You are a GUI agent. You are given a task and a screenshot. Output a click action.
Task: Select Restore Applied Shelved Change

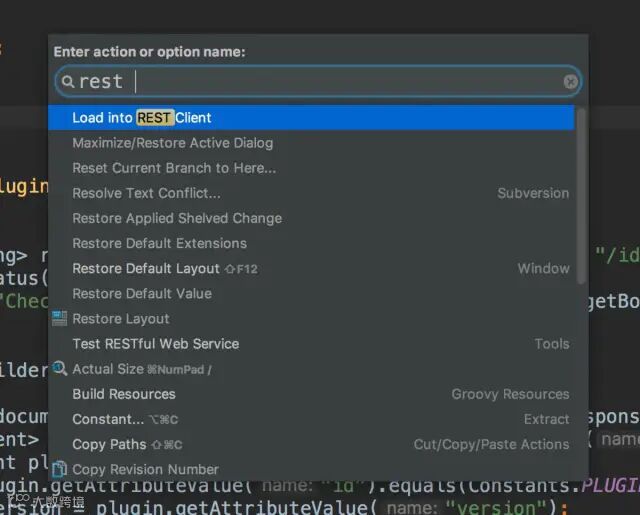pos(311,218)
